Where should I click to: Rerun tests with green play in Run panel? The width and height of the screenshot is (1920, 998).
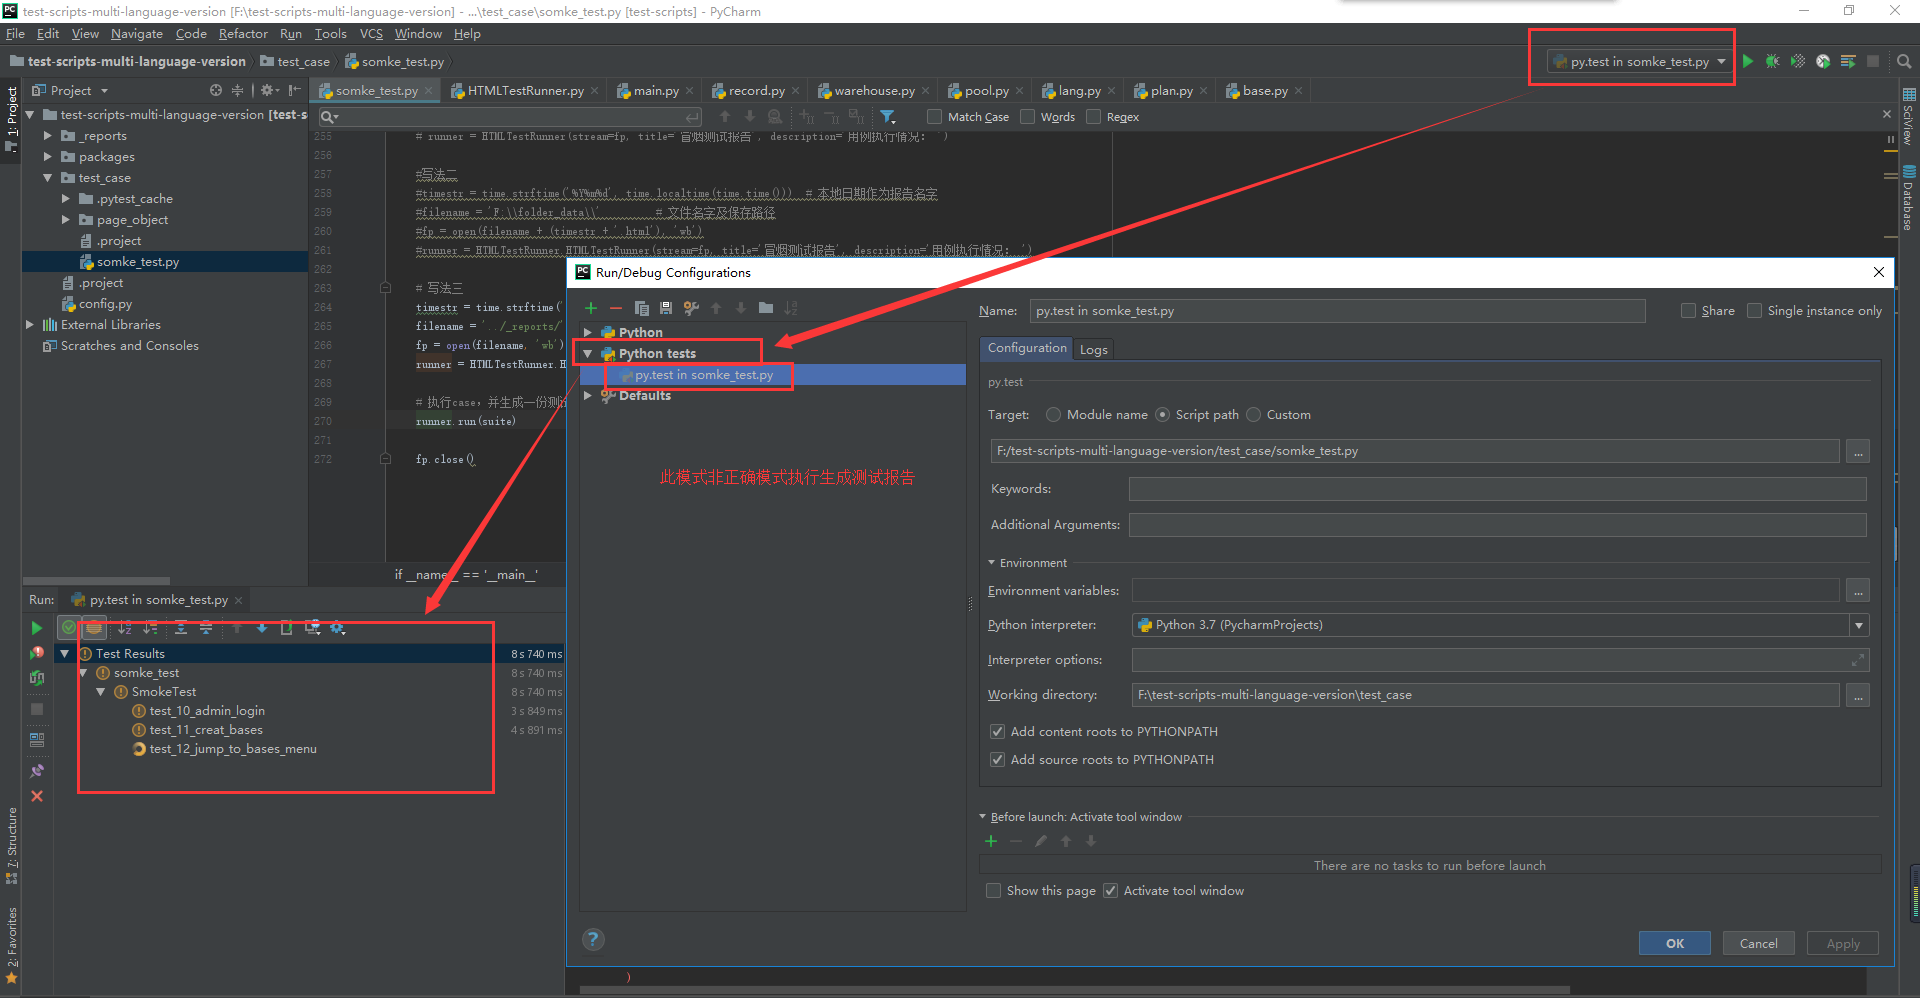37,628
